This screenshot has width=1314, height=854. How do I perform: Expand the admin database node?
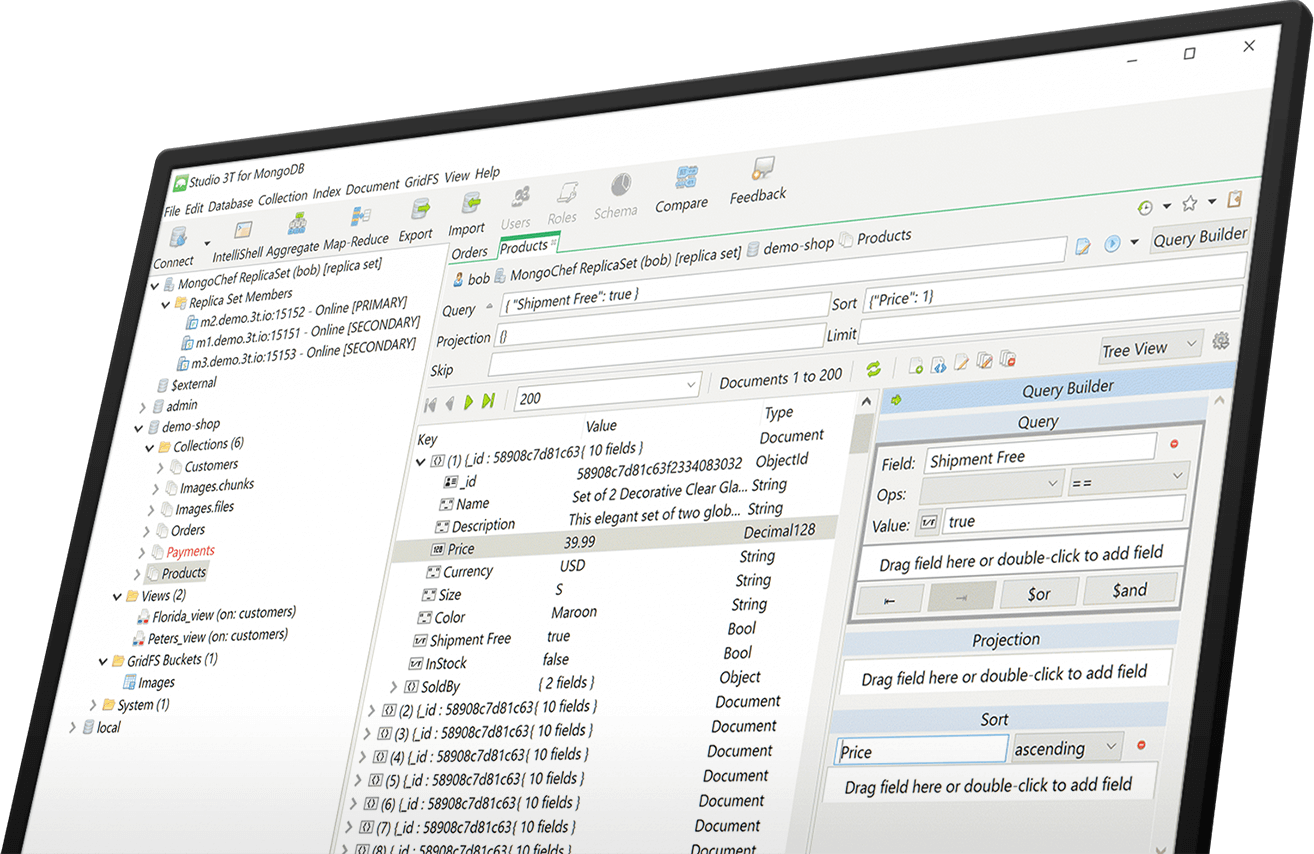tap(143, 407)
